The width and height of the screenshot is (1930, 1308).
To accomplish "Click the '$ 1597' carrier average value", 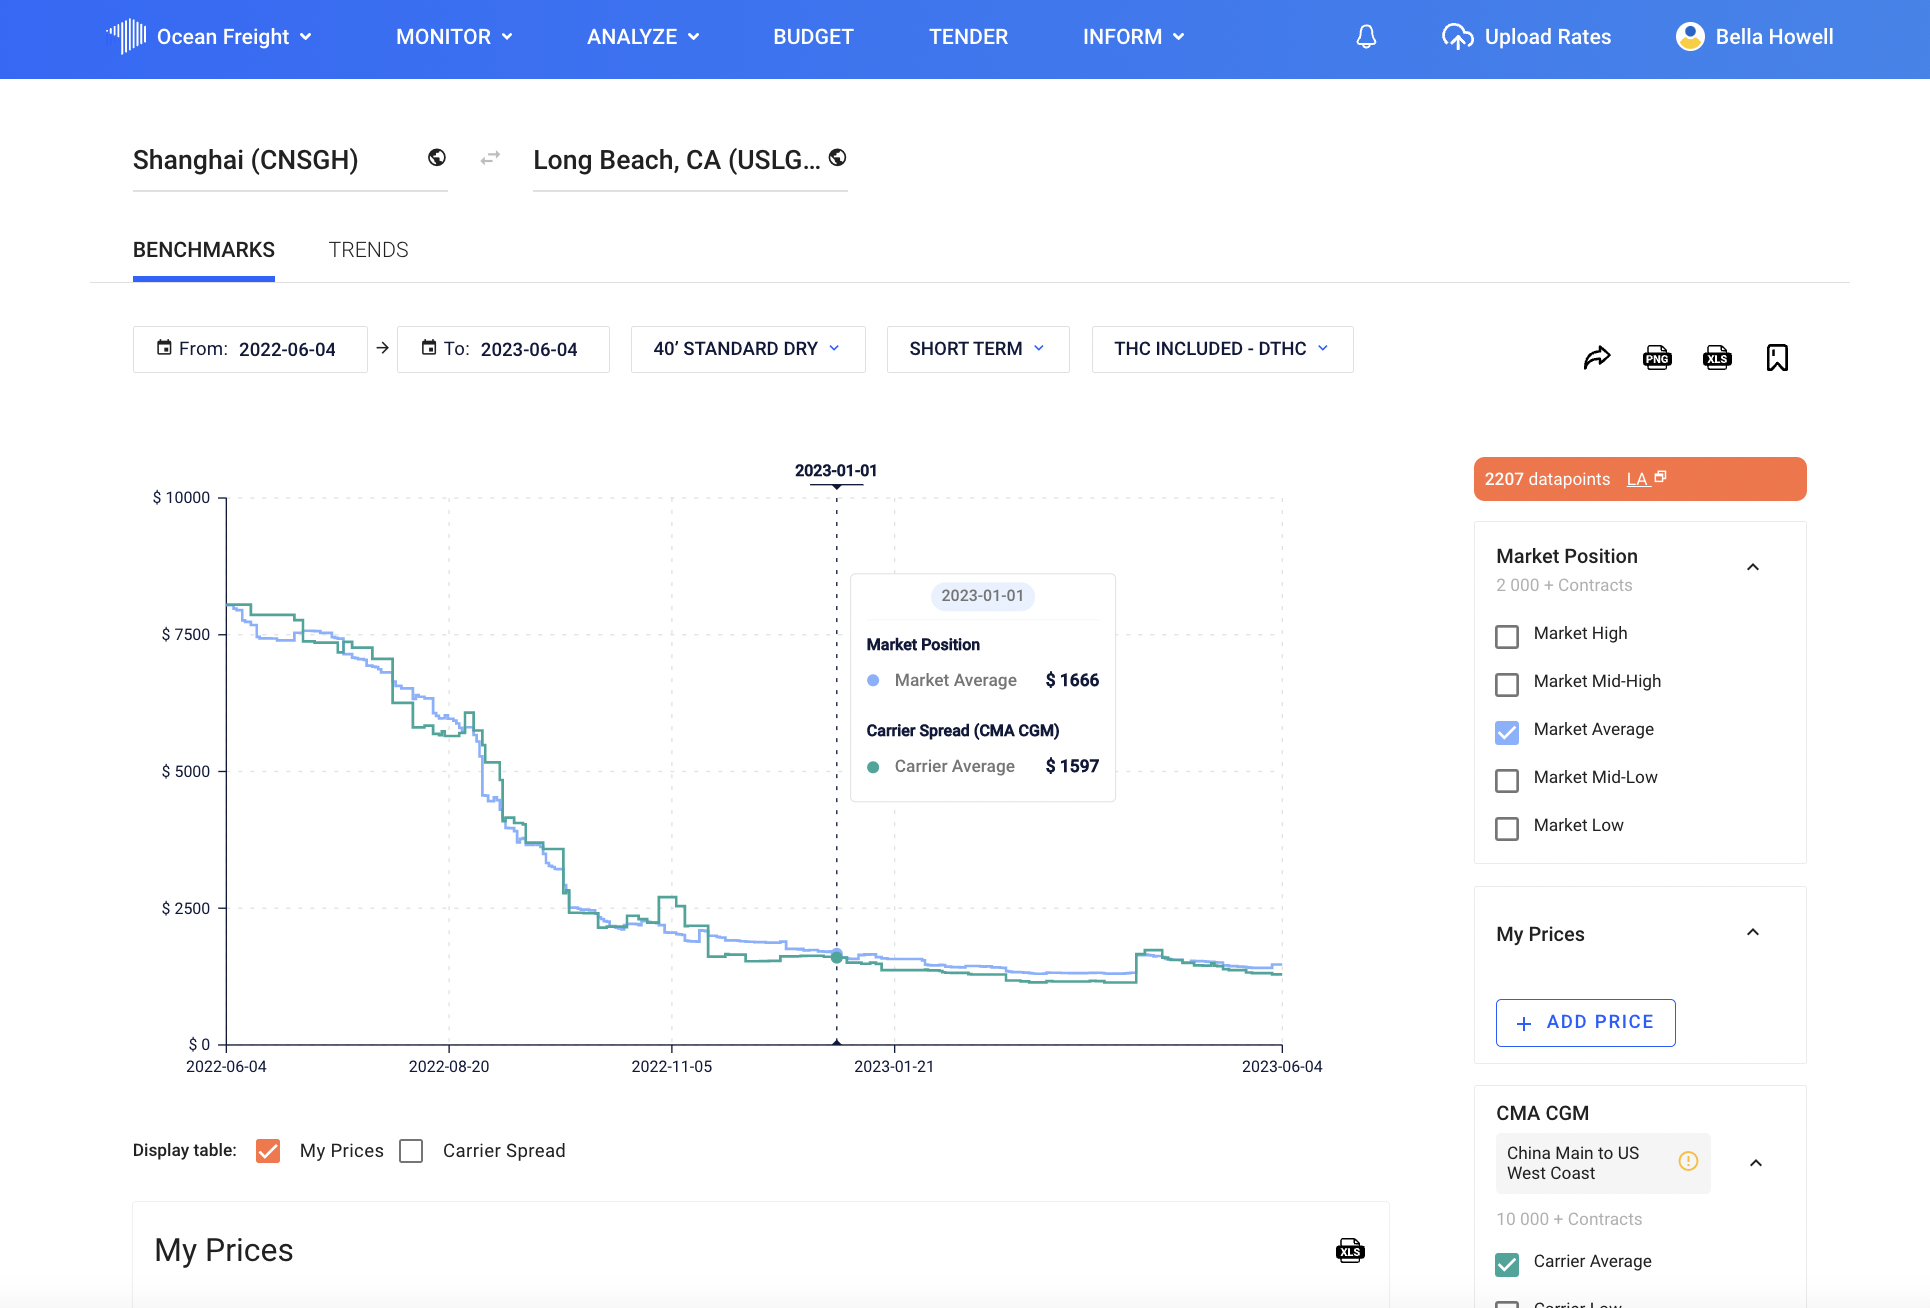I will 1072,766.
